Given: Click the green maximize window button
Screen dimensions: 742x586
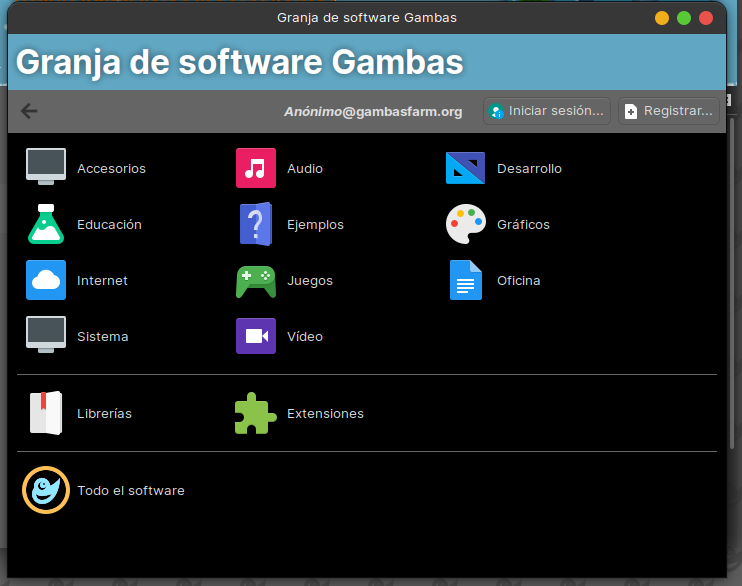Looking at the screenshot, I should tap(684, 18).
